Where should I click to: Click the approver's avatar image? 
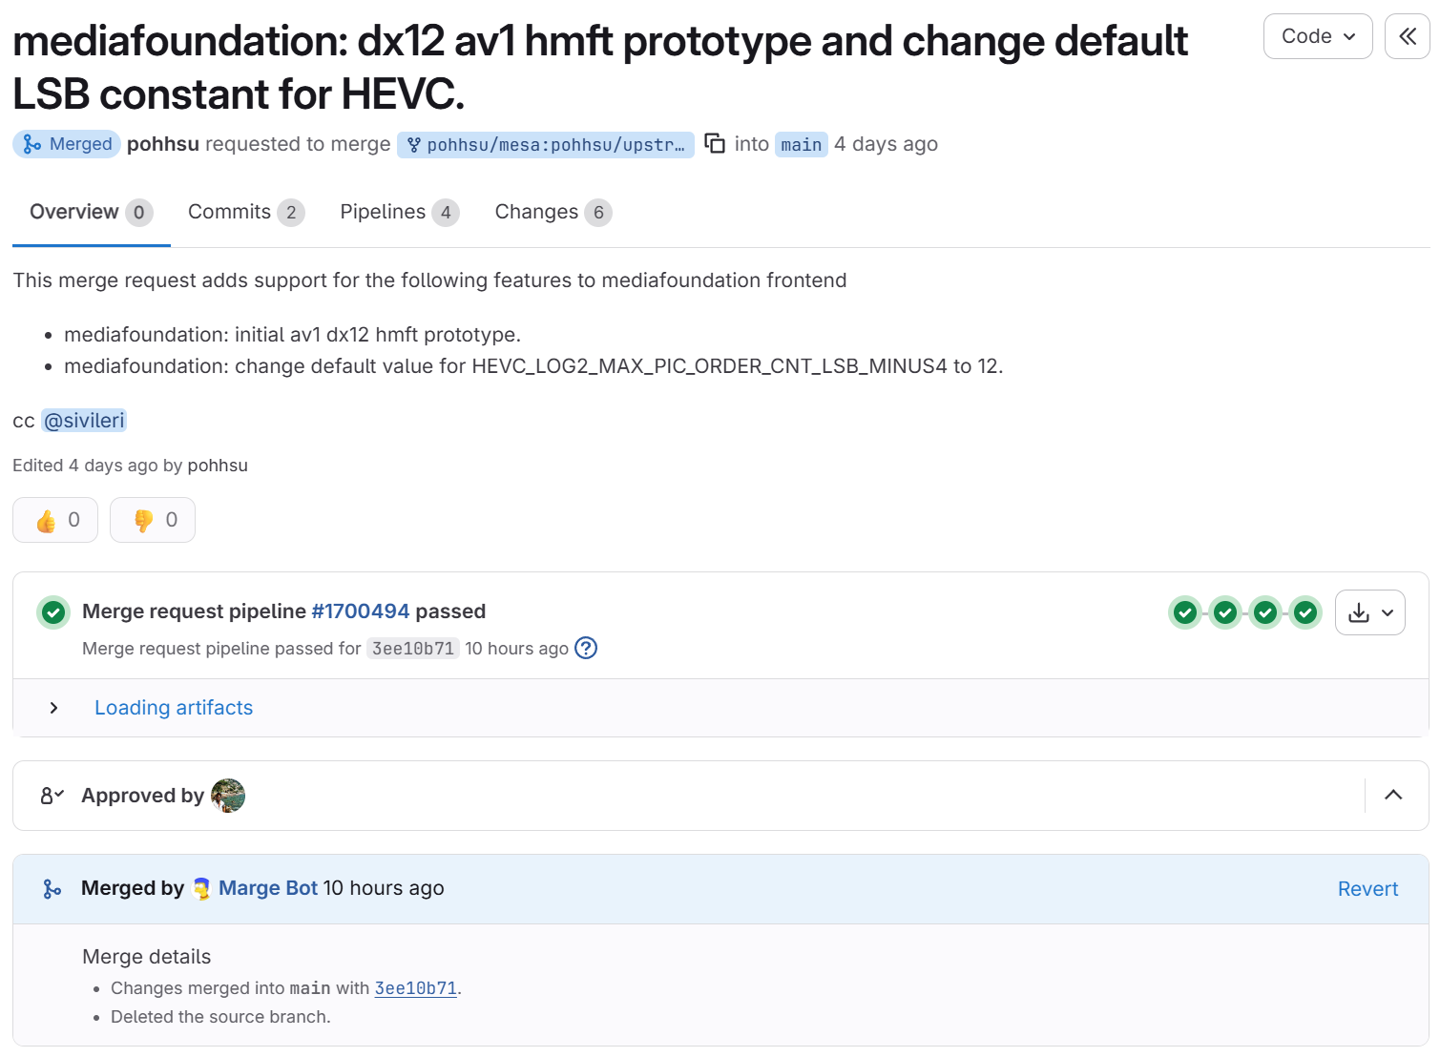(x=228, y=796)
